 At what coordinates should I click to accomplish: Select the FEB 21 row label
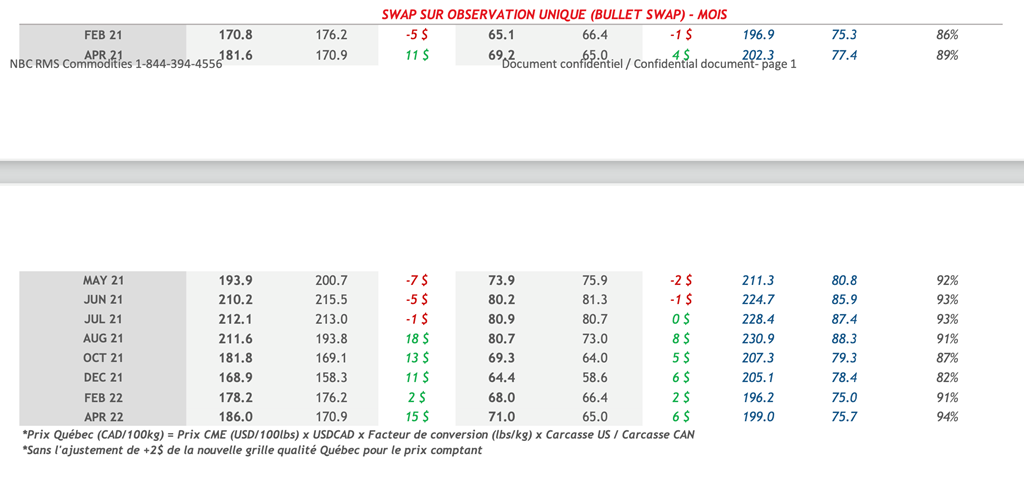pyautogui.click(x=103, y=35)
